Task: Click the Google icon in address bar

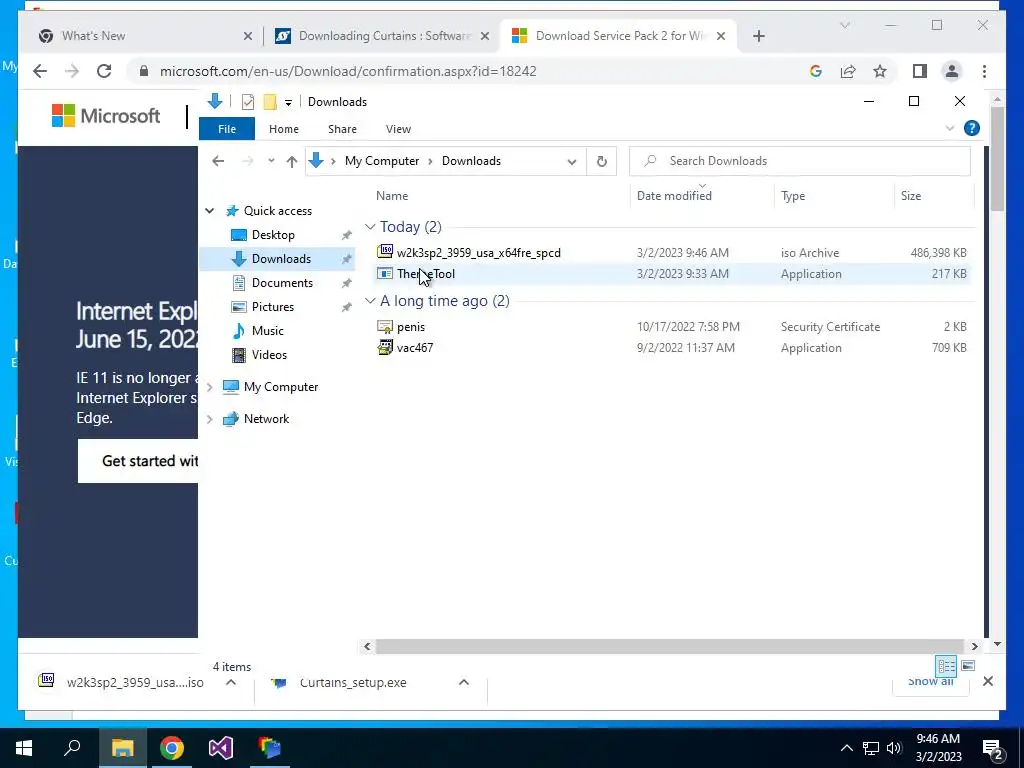Action: [x=816, y=72]
